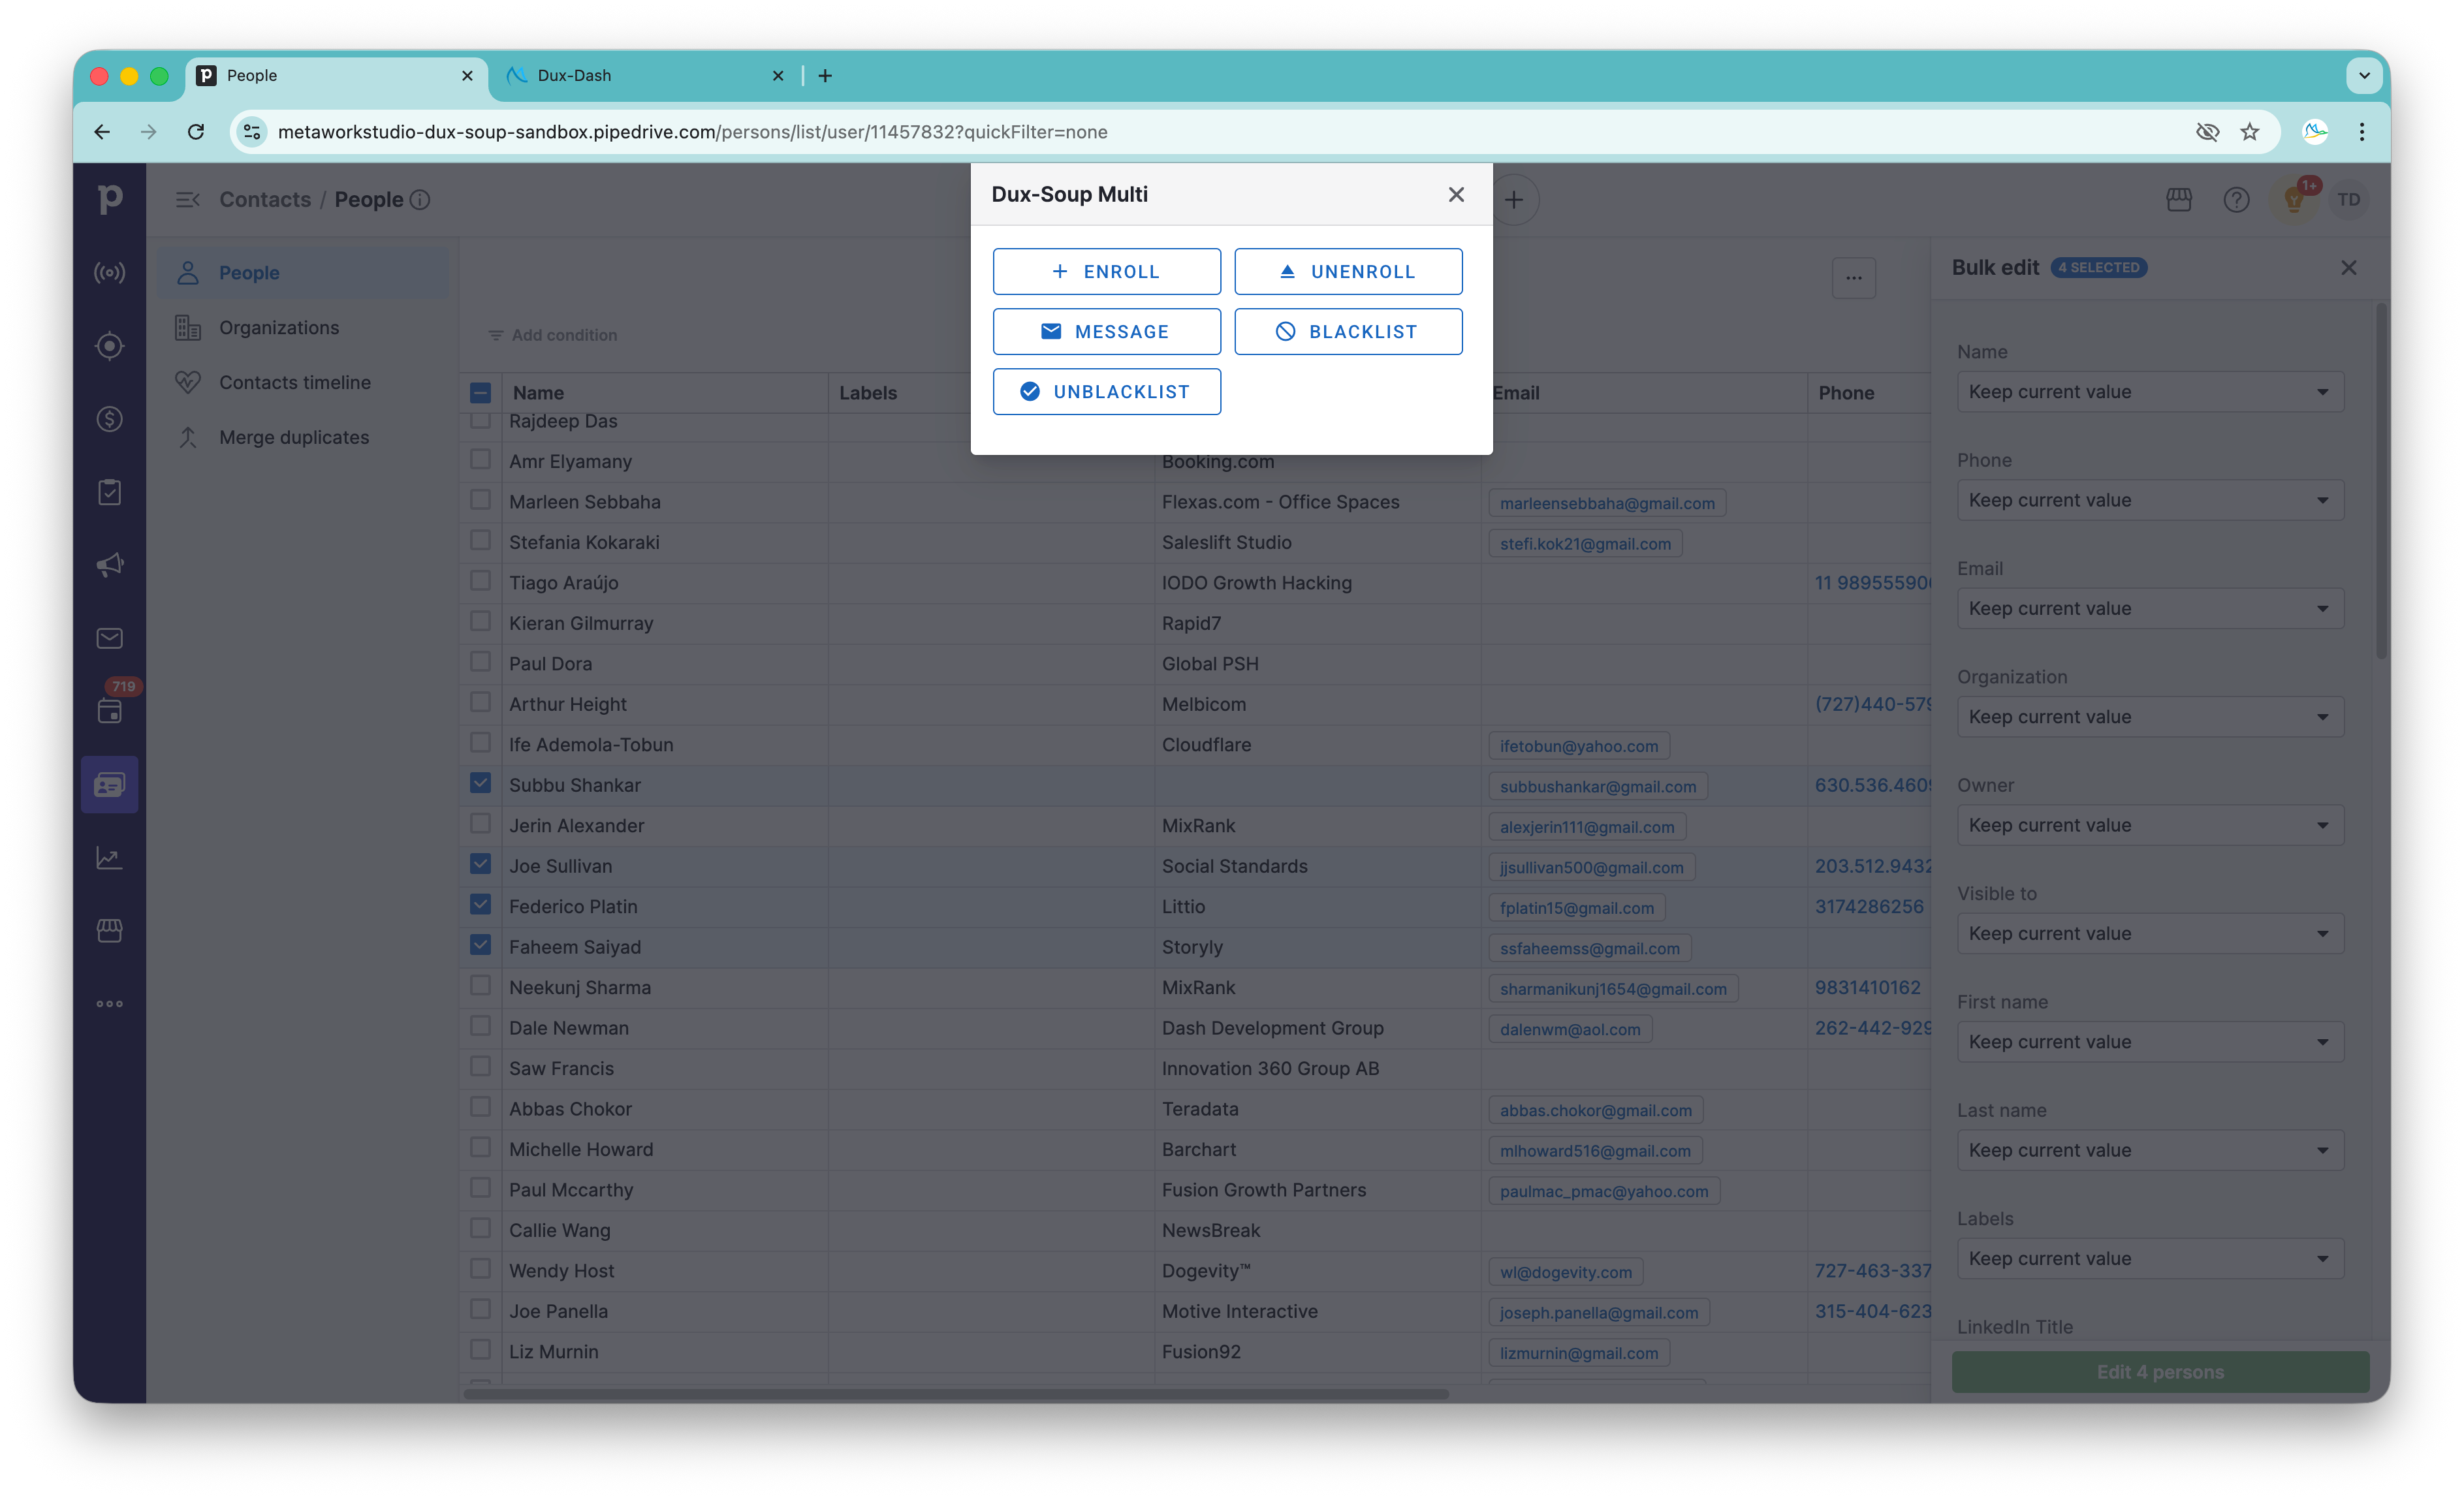This screenshot has width=2464, height=1500.
Task: Open Insights chart icon in sidebar
Action: tap(110, 858)
